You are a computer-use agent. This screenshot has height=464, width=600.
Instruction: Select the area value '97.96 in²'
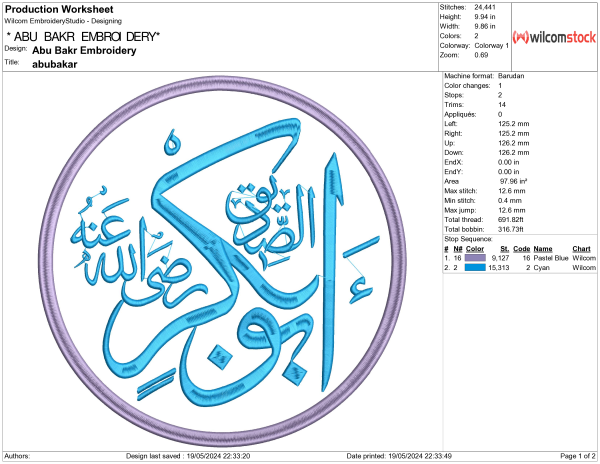click(513, 181)
